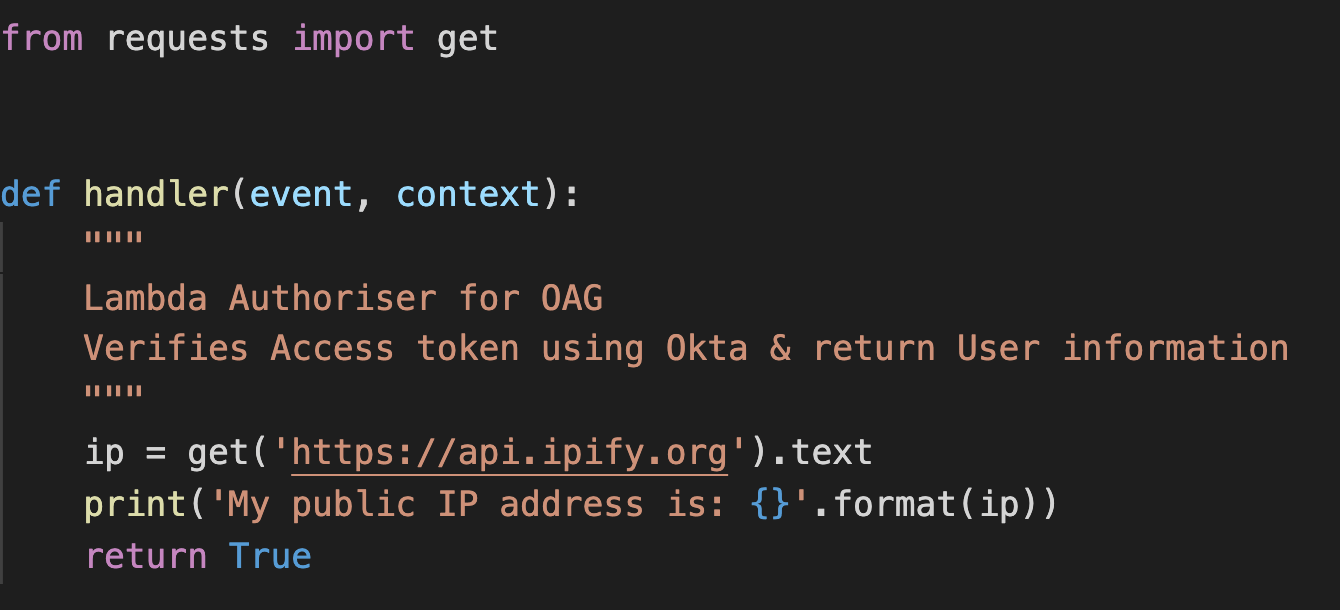Click the 'return' keyword

pos(146,556)
